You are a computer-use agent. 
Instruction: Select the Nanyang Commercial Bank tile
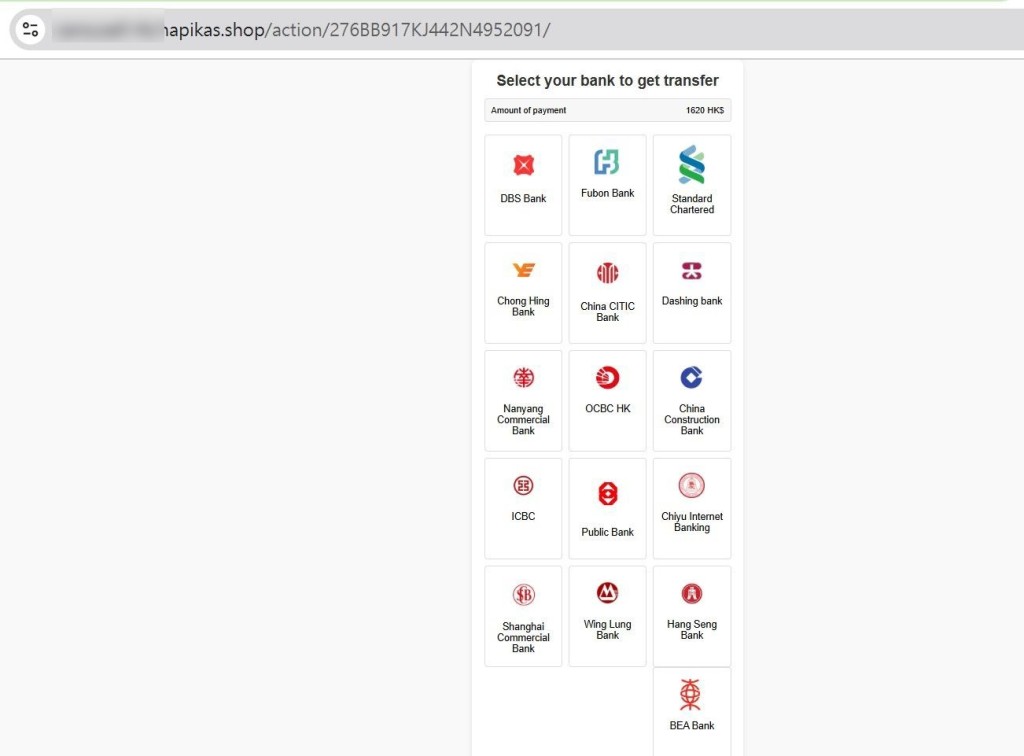pos(523,400)
